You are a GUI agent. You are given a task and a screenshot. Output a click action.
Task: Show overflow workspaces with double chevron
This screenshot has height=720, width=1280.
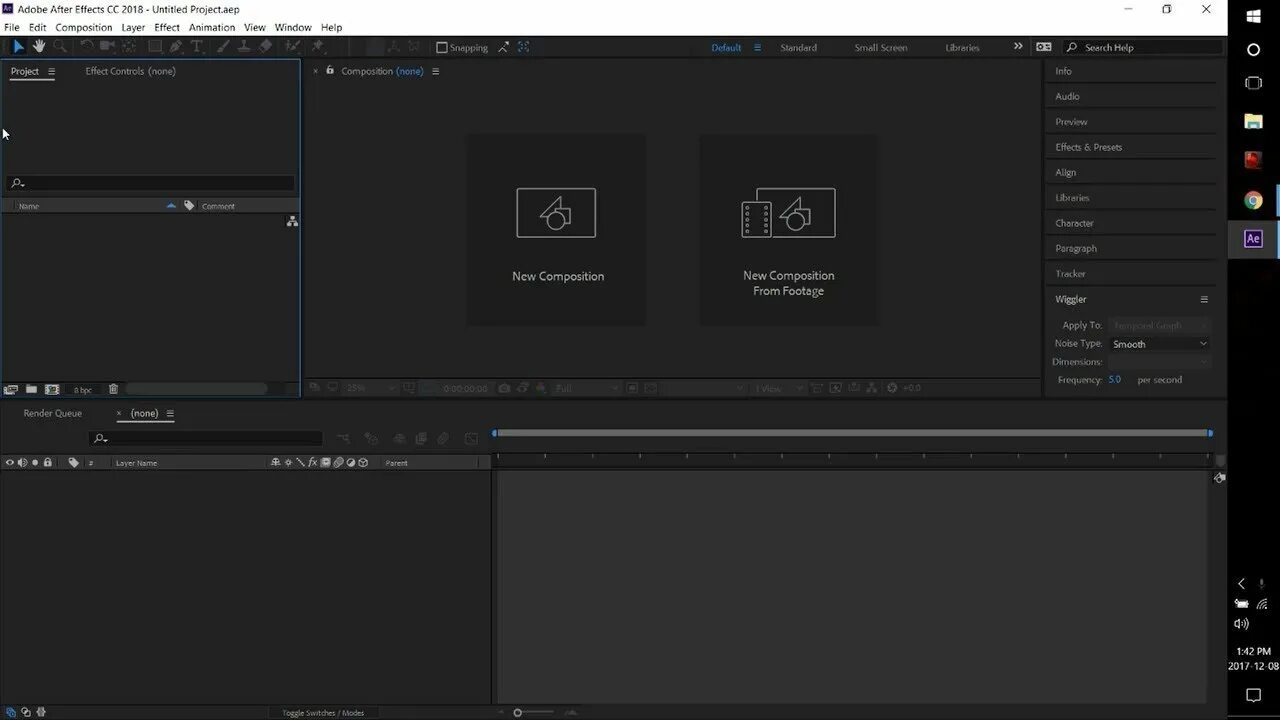(1018, 46)
